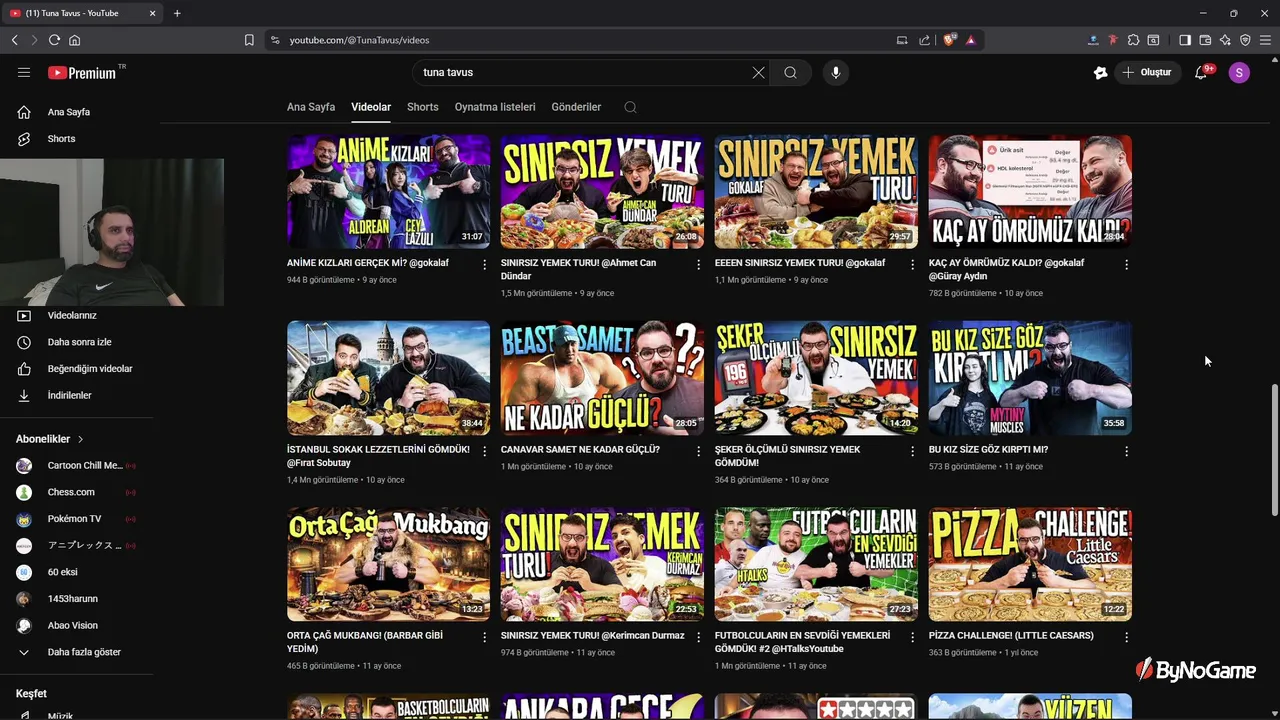Click the magnifier search button

791,72
